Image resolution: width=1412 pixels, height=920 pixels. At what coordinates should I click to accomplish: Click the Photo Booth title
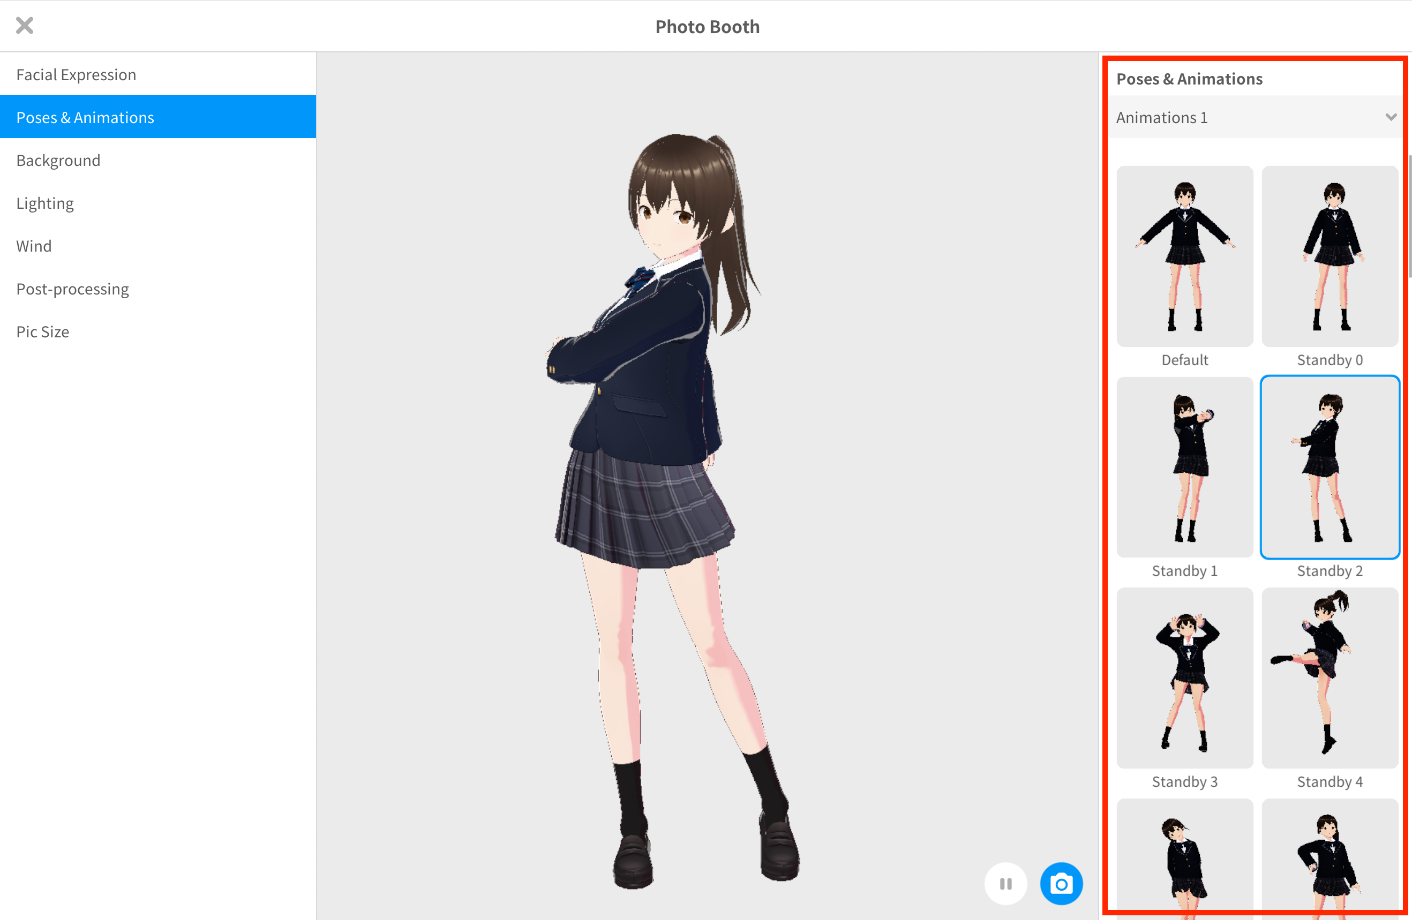click(x=707, y=27)
